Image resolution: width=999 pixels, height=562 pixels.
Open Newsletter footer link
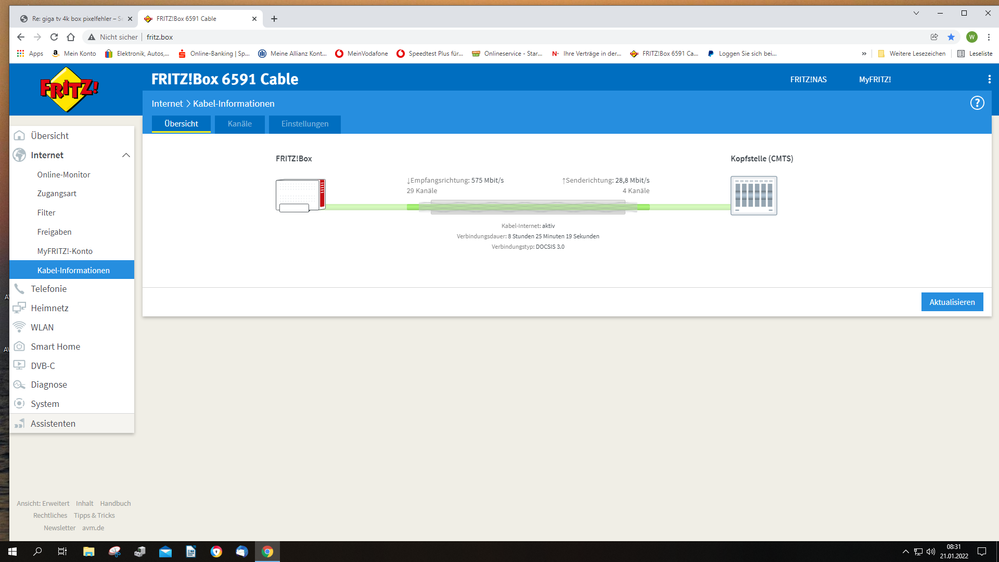(x=59, y=528)
